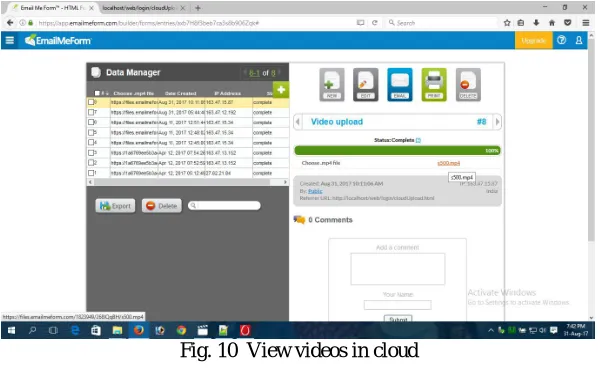Reload the page with browser refresh icon
The height and width of the screenshot is (380, 600).
coord(375,23)
